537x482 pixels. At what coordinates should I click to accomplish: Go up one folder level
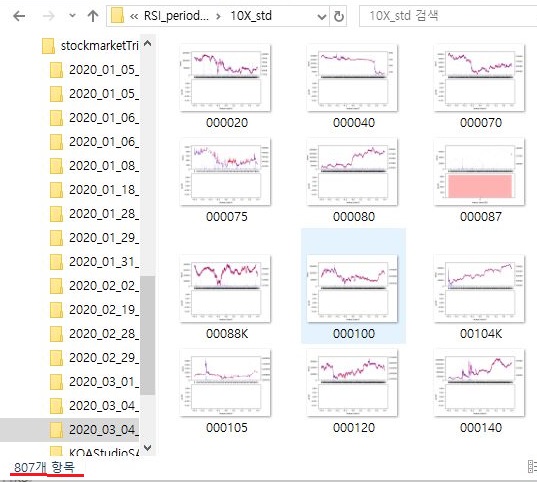pos(93,16)
